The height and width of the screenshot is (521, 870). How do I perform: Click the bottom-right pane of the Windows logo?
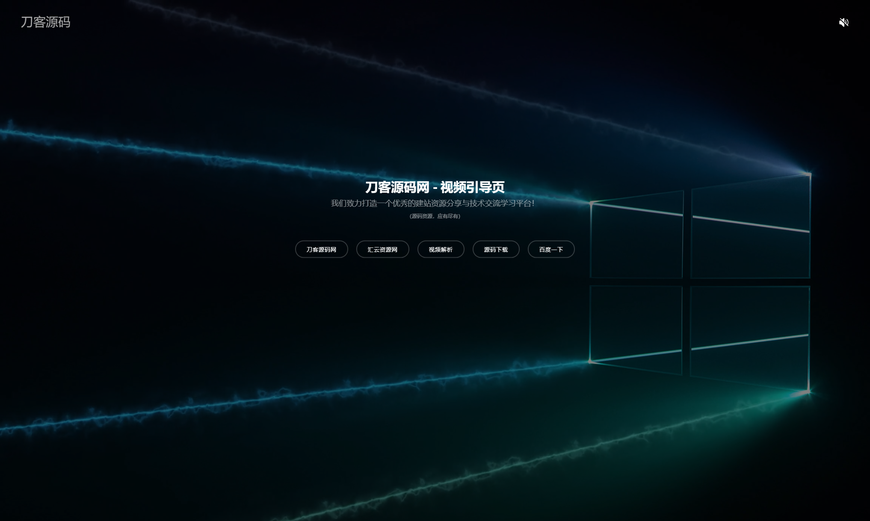(750, 336)
